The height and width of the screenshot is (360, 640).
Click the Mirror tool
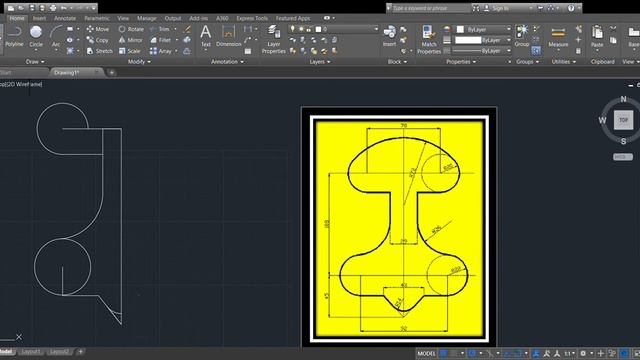[x=131, y=40]
